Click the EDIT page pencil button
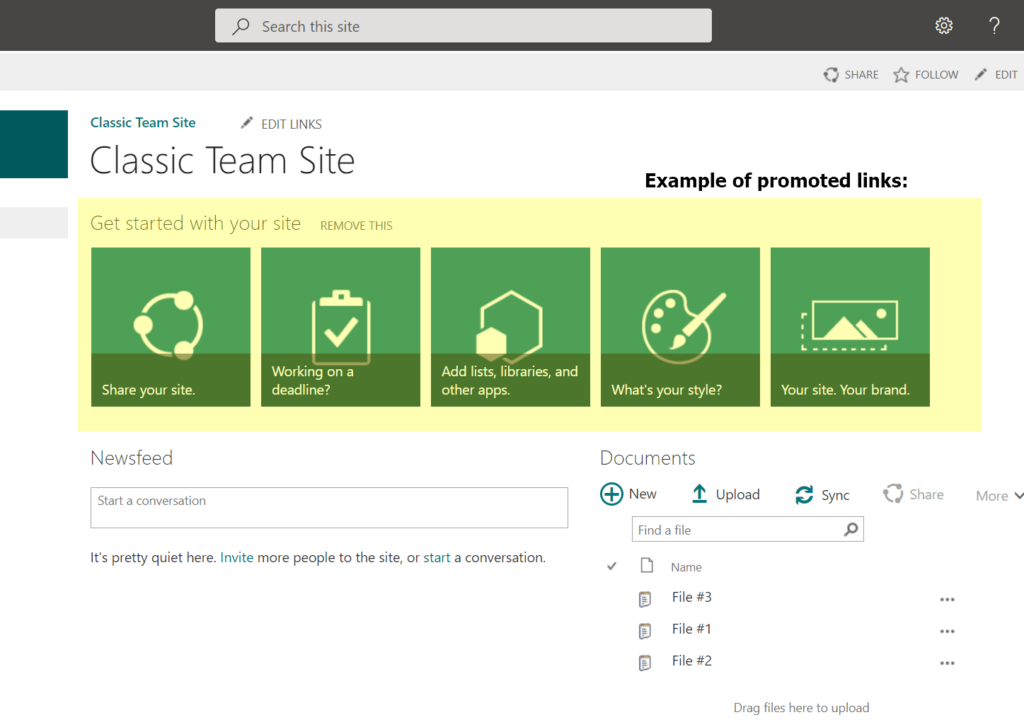Image resolution: width=1024 pixels, height=727 pixels. click(x=995, y=74)
